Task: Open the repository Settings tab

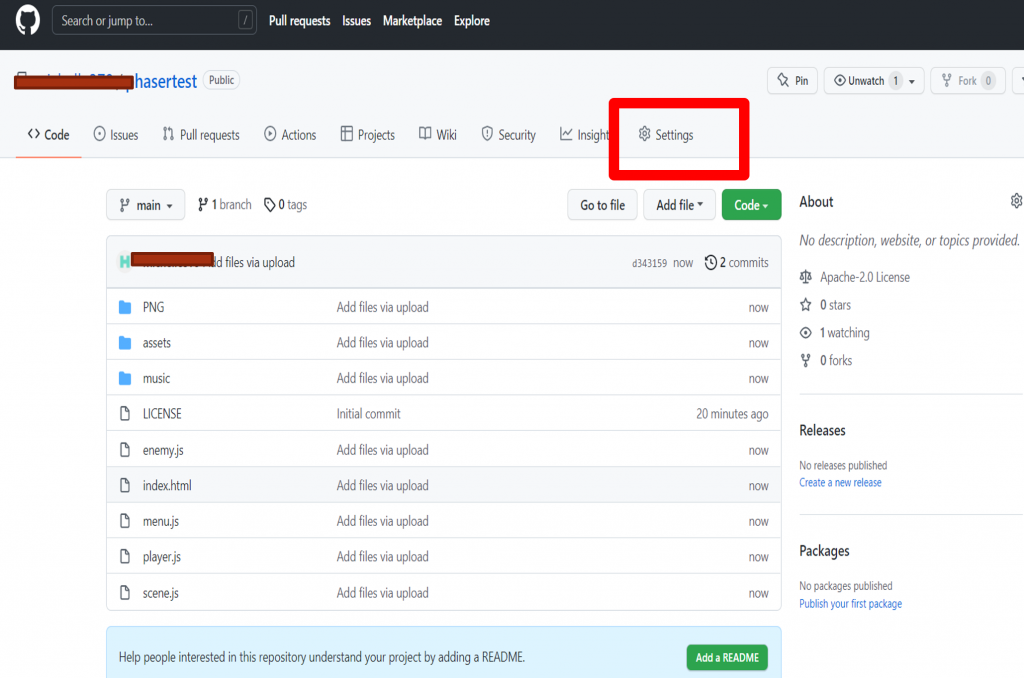Action: 665,135
